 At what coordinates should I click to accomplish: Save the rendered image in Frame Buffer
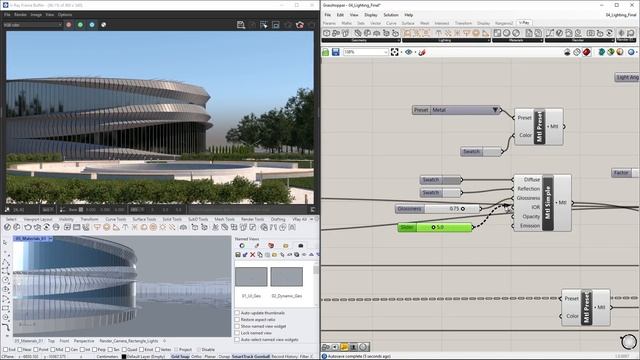point(241,25)
